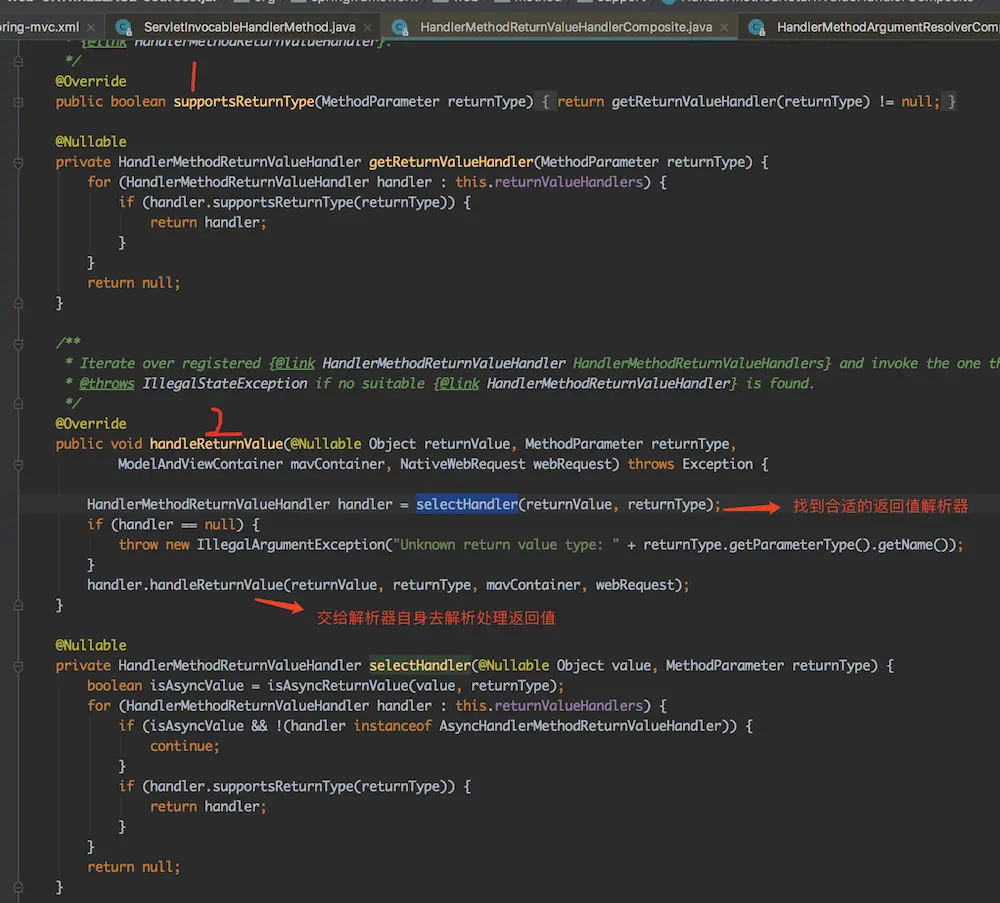The image size is (1000, 903).
Task: Click the HandlerMethodArgumentResolverComposite class file icon
Action: point(757,27)
